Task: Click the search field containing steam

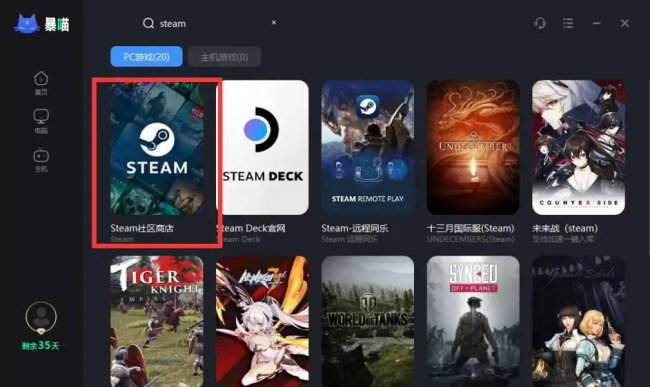Action: tap(209, 23)
